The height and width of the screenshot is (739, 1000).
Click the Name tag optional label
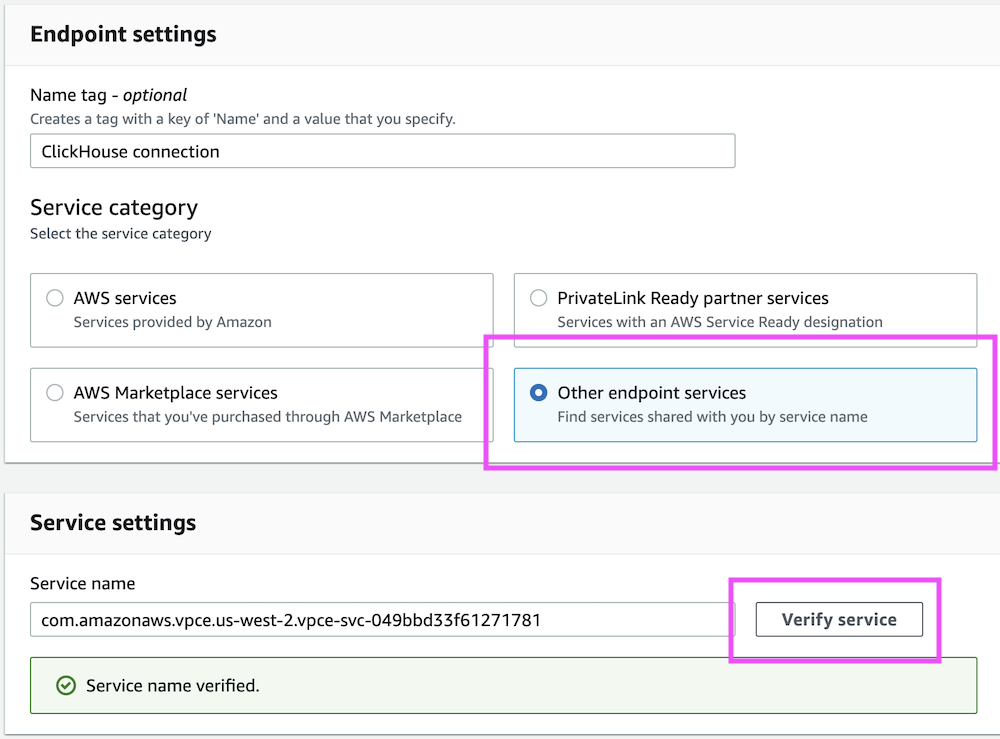click(x=108, y=94)
